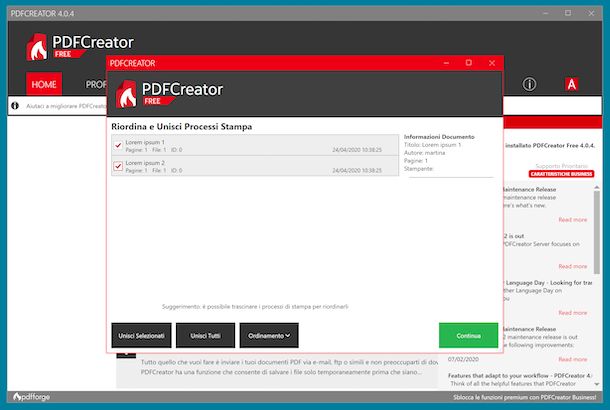Open Read more link under Language Day news

click(573, 313)
